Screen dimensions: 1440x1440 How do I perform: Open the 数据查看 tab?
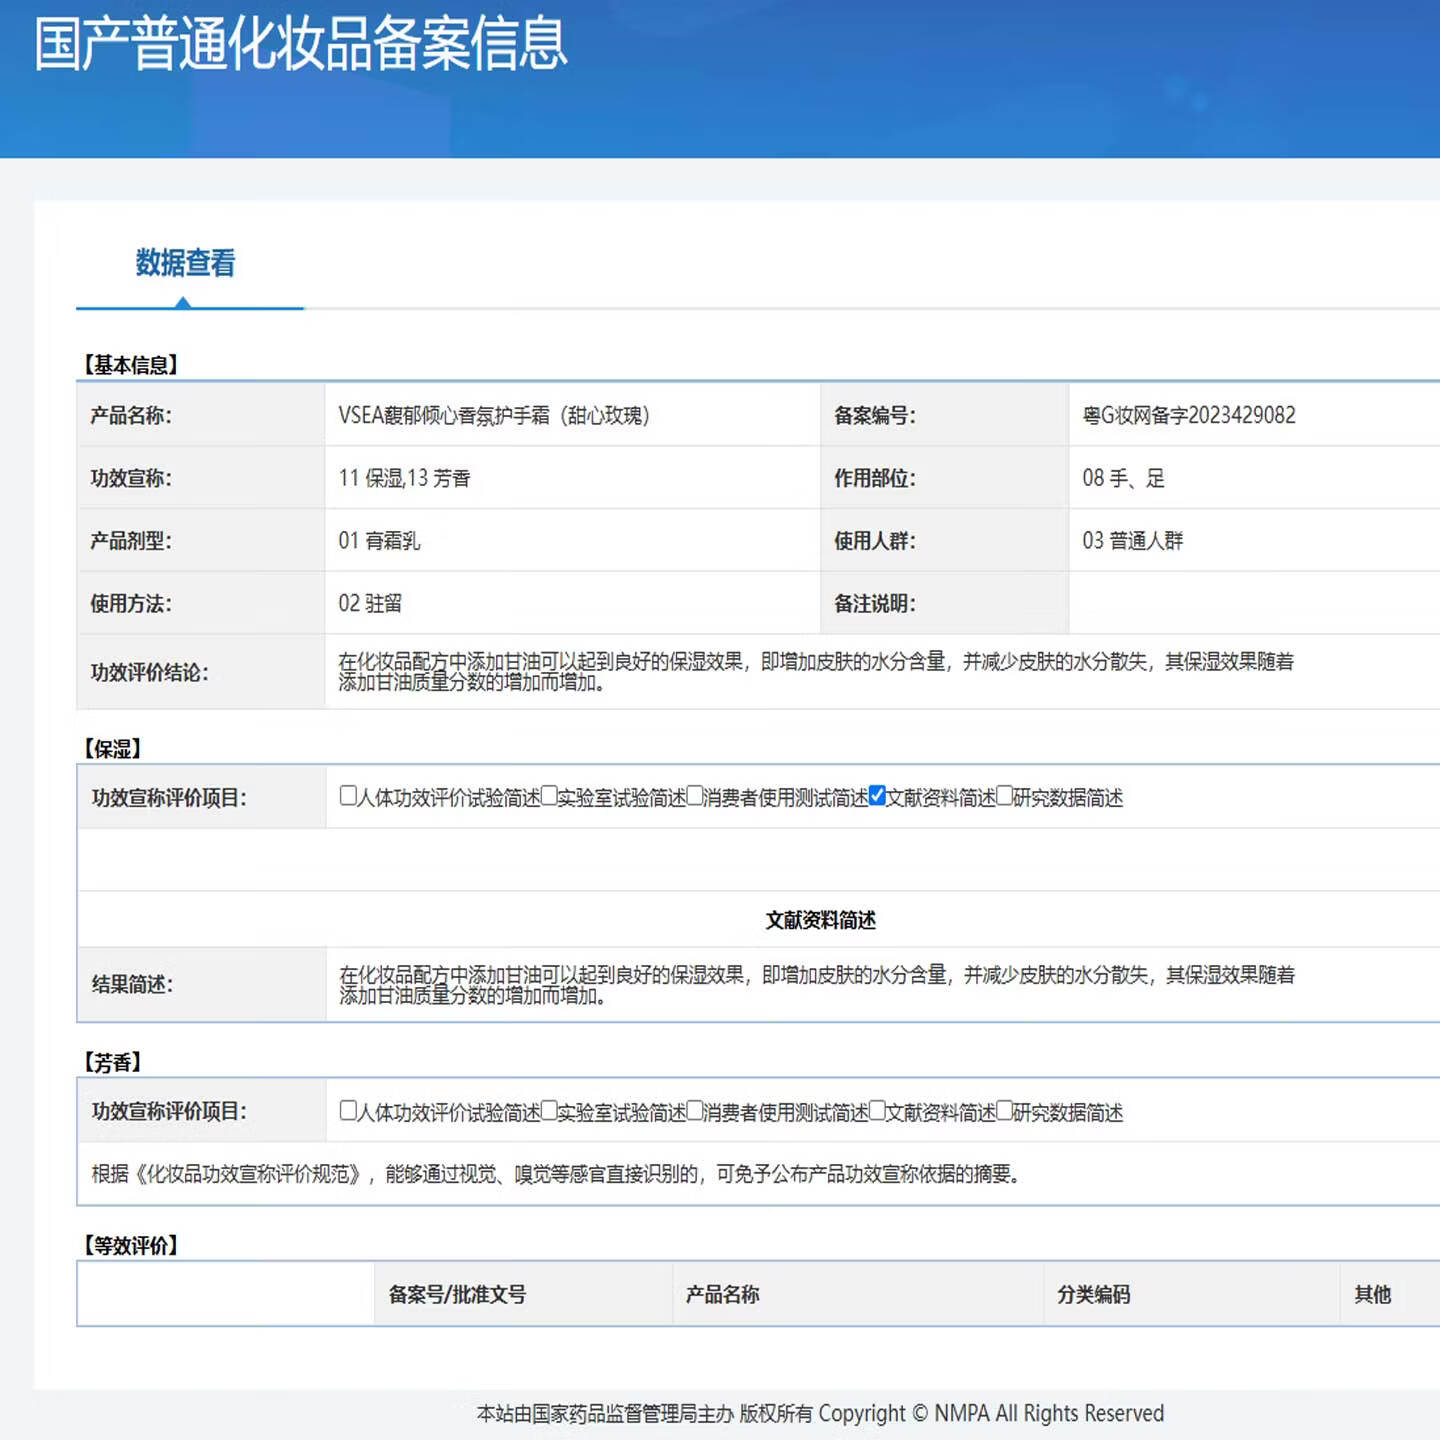coord(186,263)
